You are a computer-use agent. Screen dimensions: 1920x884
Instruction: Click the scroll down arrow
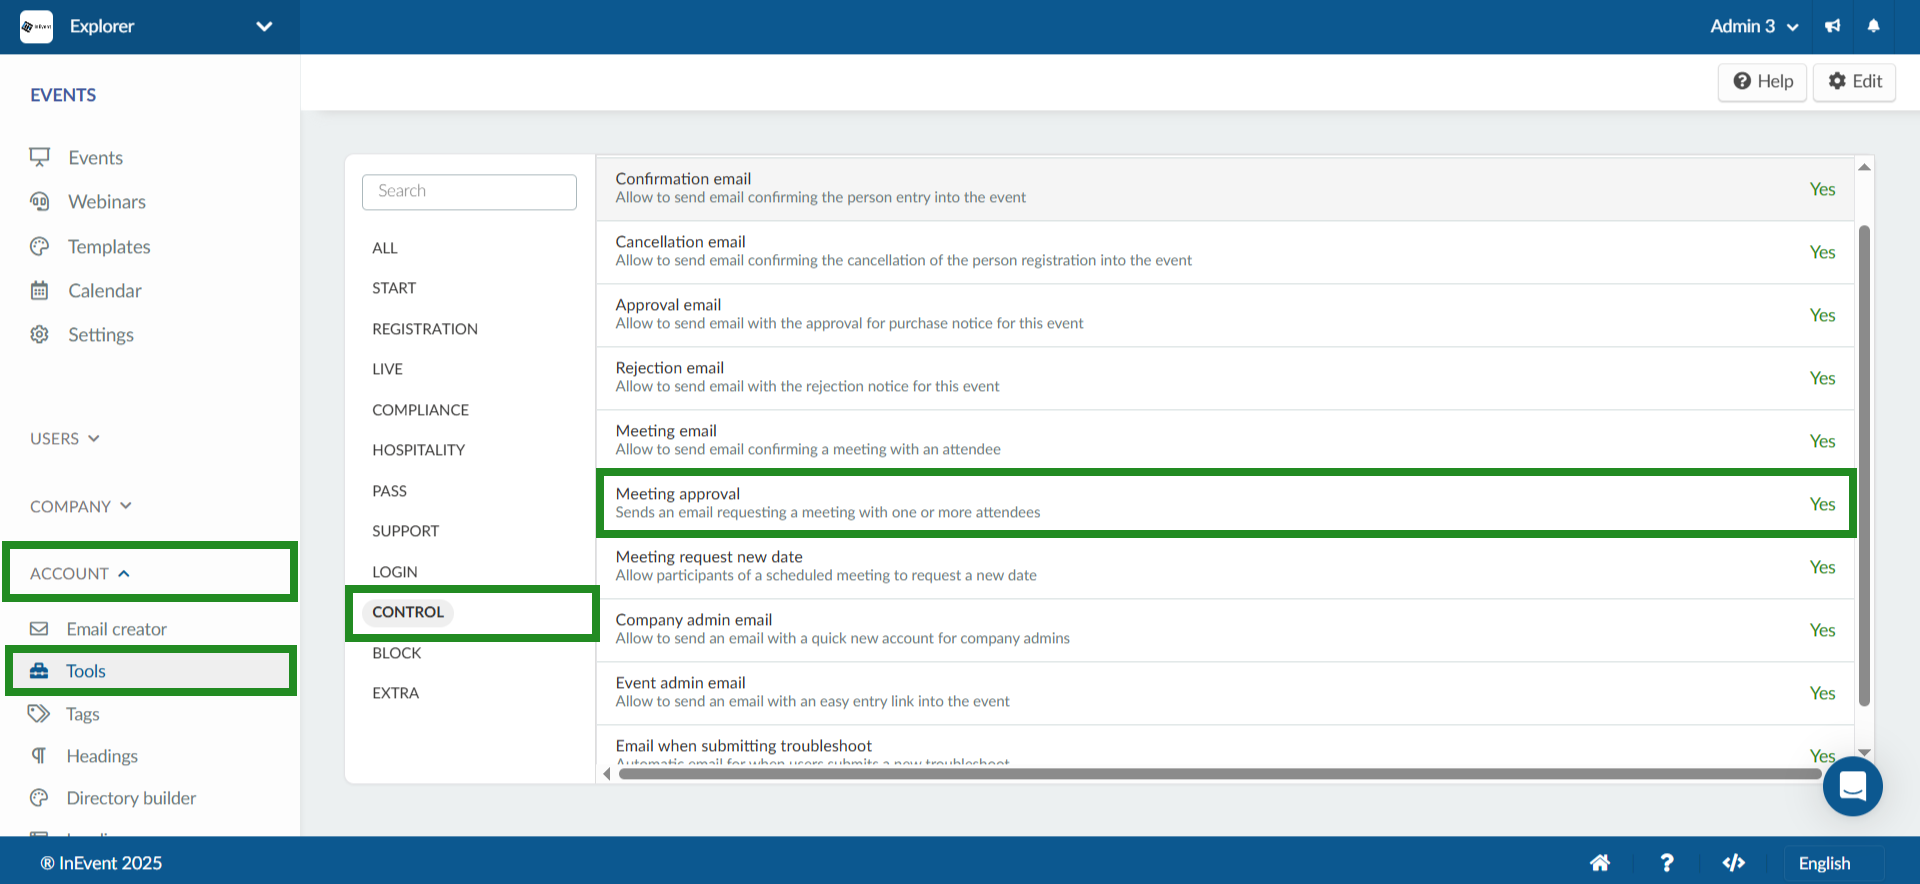tap(1864, 752)
